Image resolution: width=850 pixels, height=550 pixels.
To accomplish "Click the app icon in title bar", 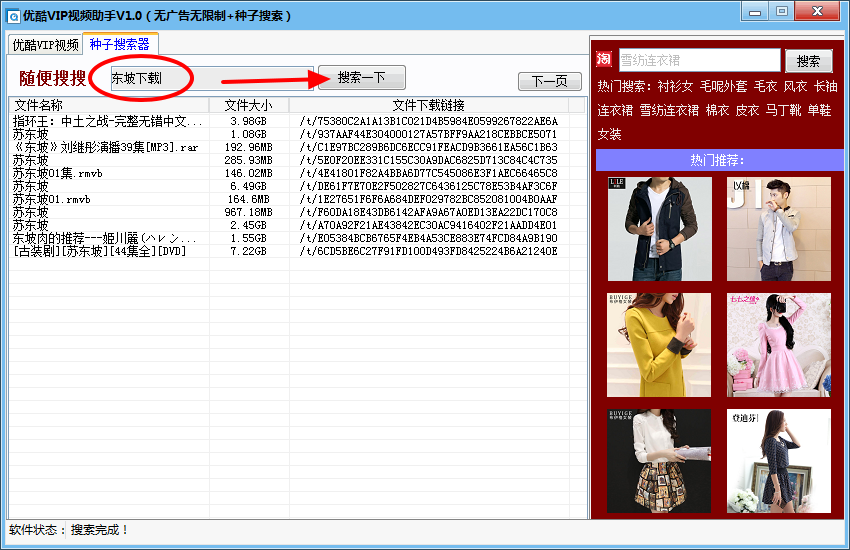I will pos(13,16).
